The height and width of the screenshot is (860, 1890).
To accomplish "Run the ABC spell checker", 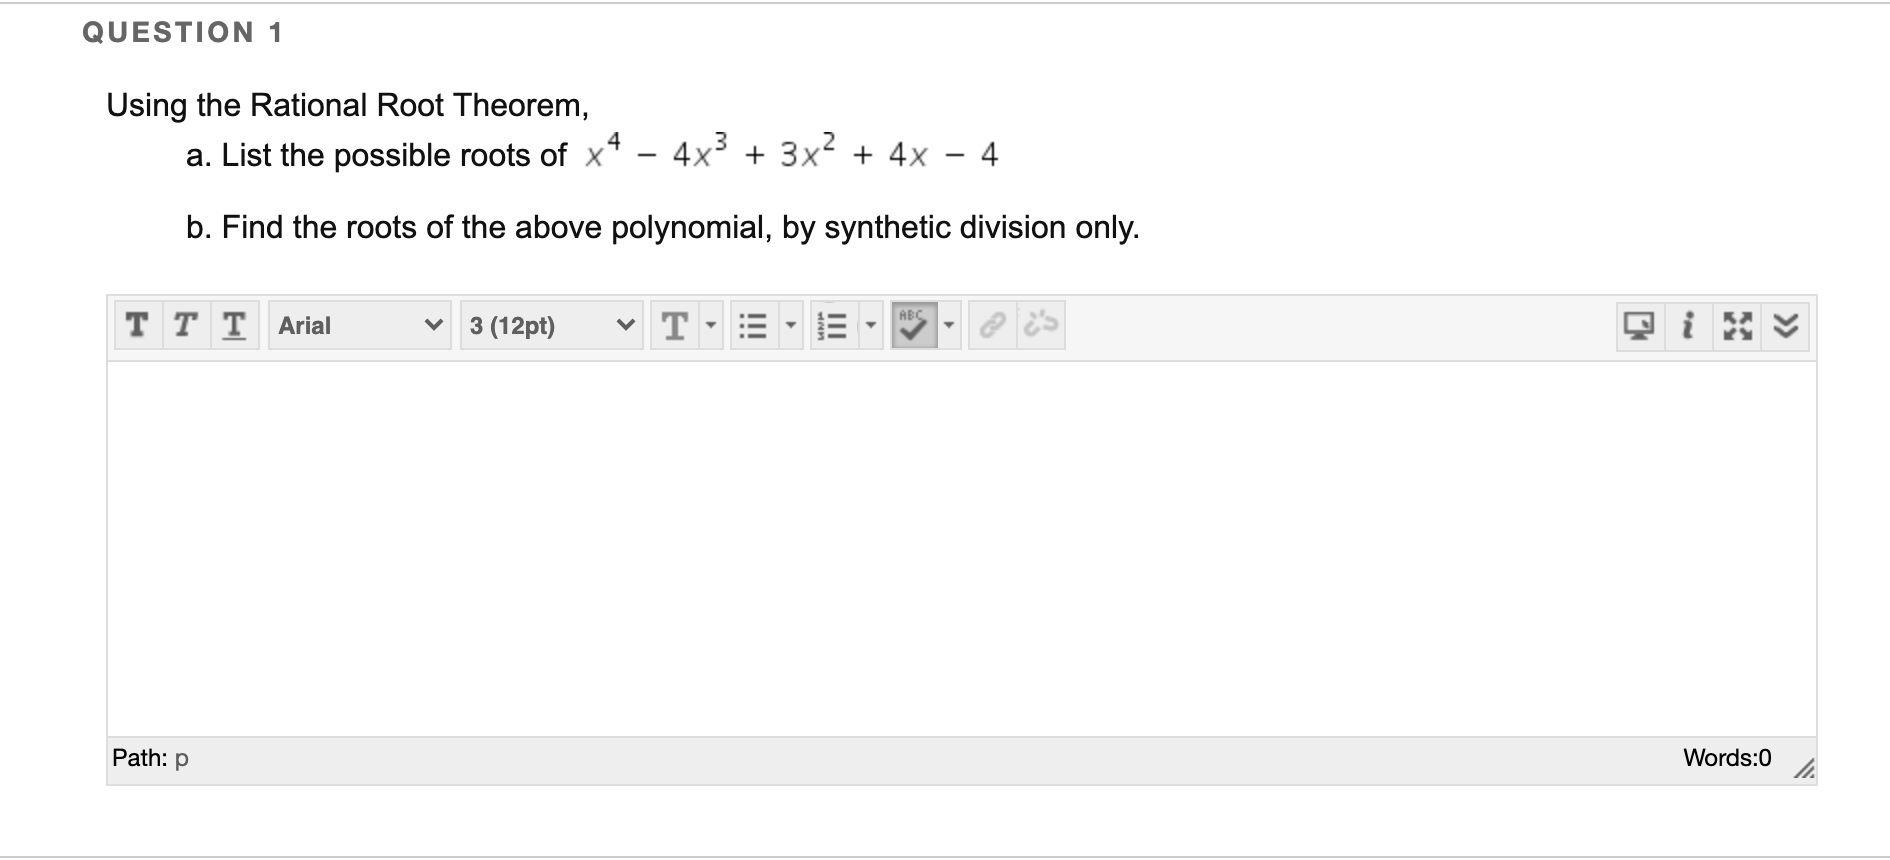I will tap(912, 324).
